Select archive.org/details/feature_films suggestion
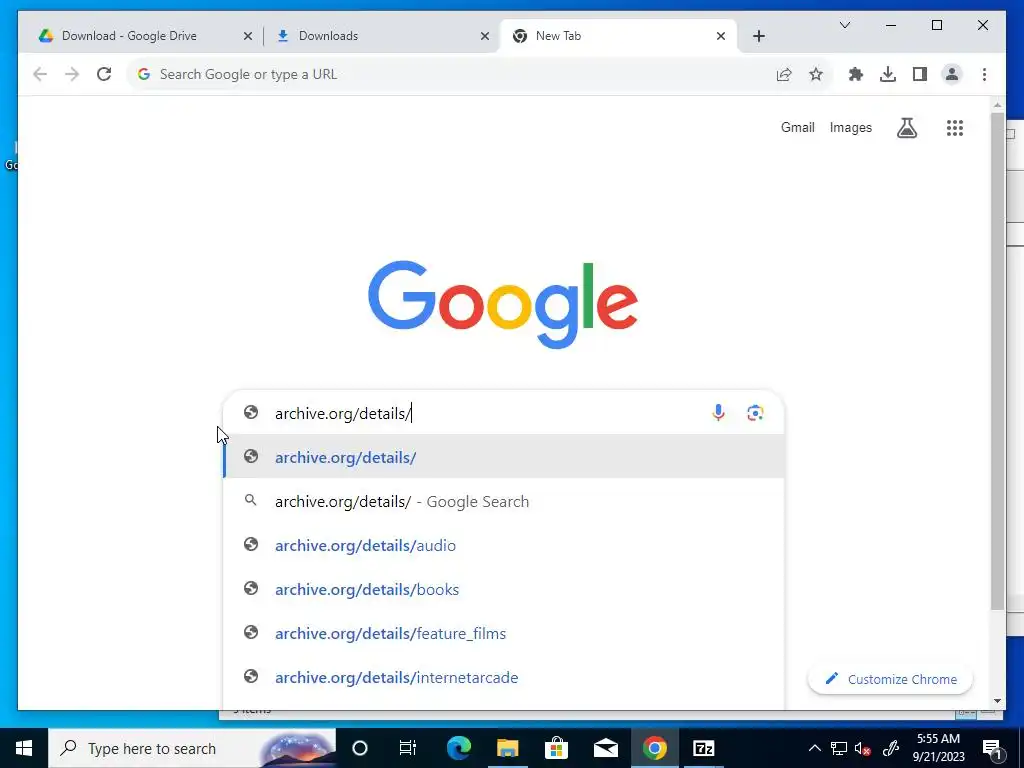Screen dimensions: 1024x768 [x=504, y=633]
